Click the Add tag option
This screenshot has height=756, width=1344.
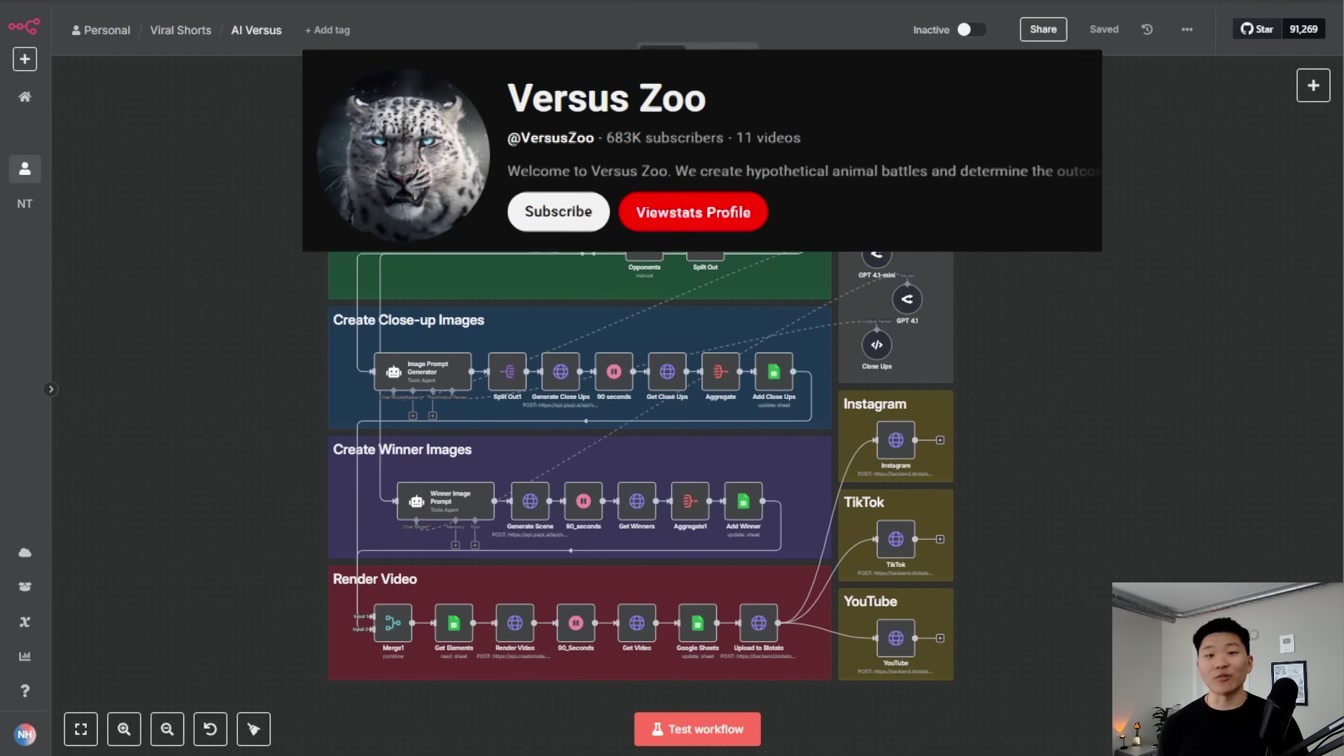[327, 30]
